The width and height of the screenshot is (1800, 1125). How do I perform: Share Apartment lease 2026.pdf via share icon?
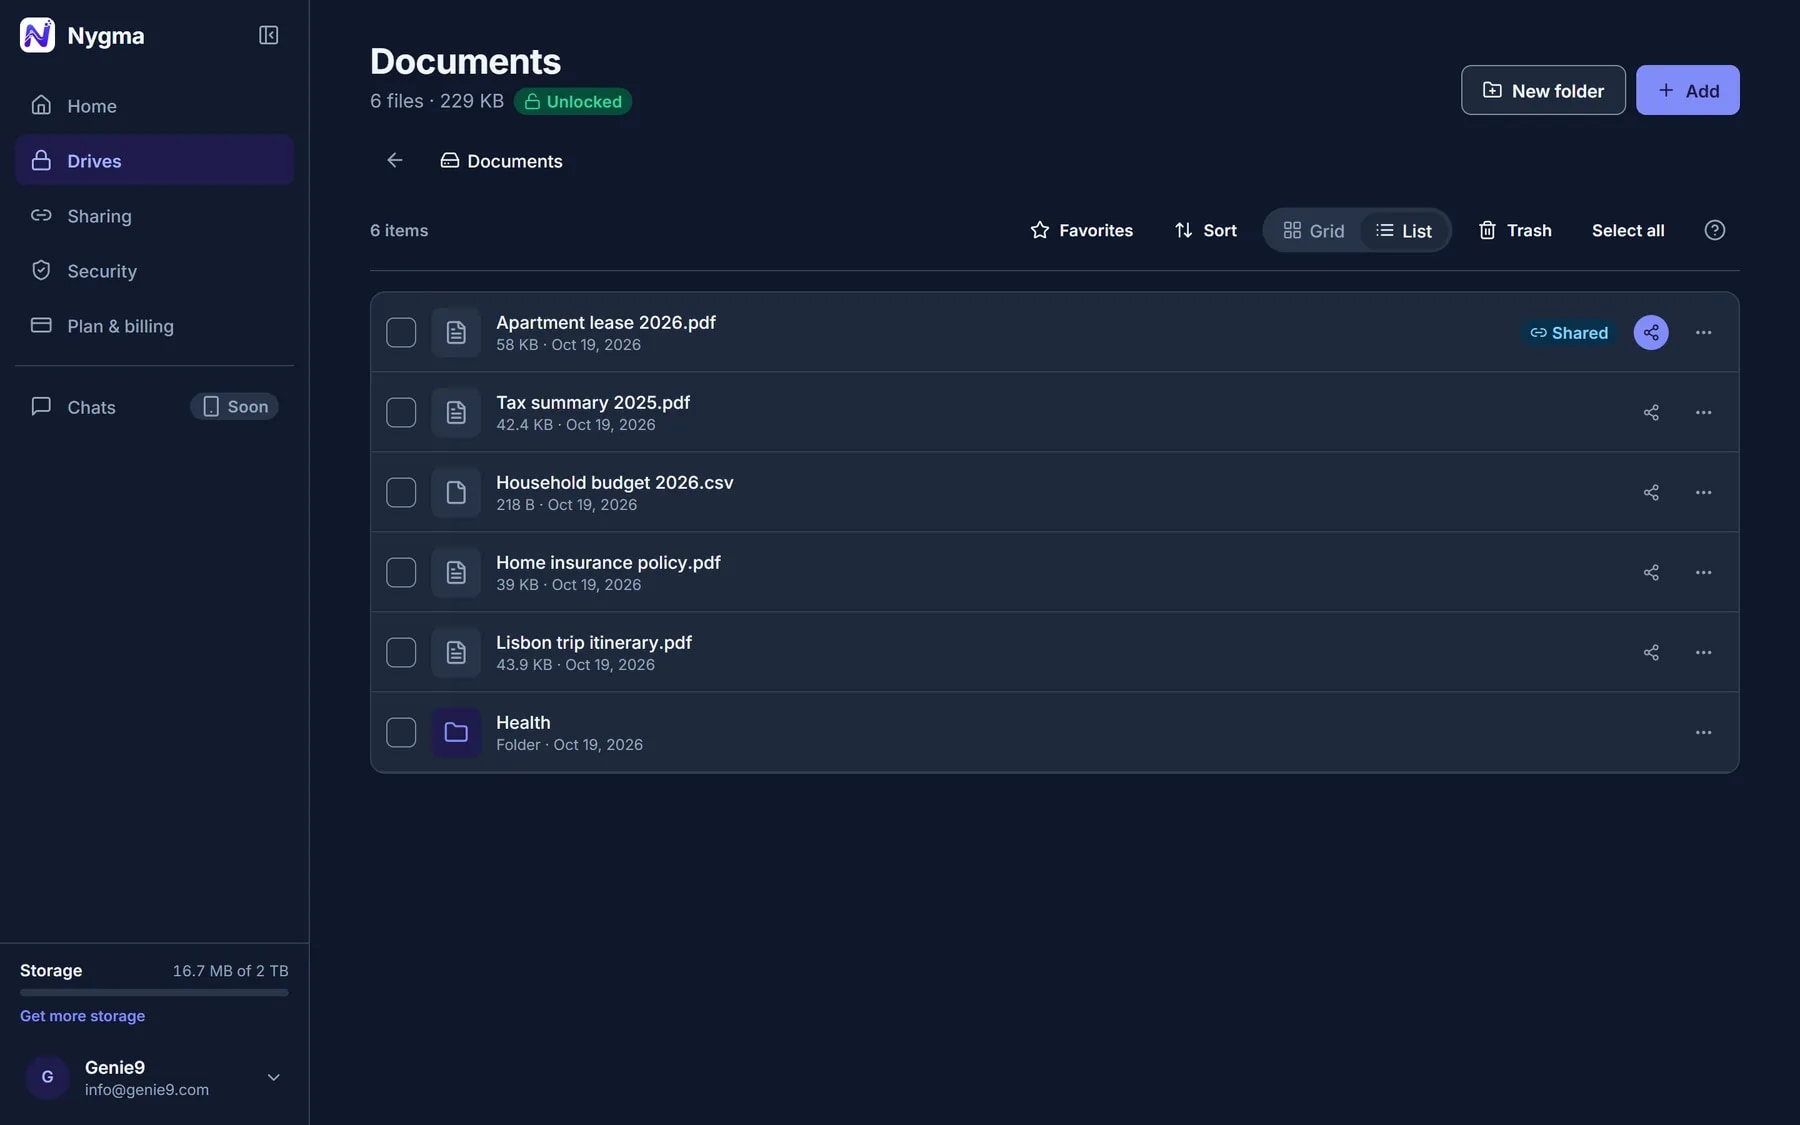coord(1651,332)
